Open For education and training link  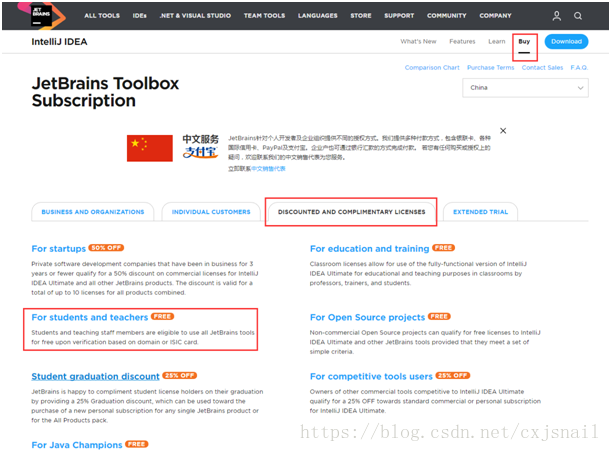[x=369, y=249]
